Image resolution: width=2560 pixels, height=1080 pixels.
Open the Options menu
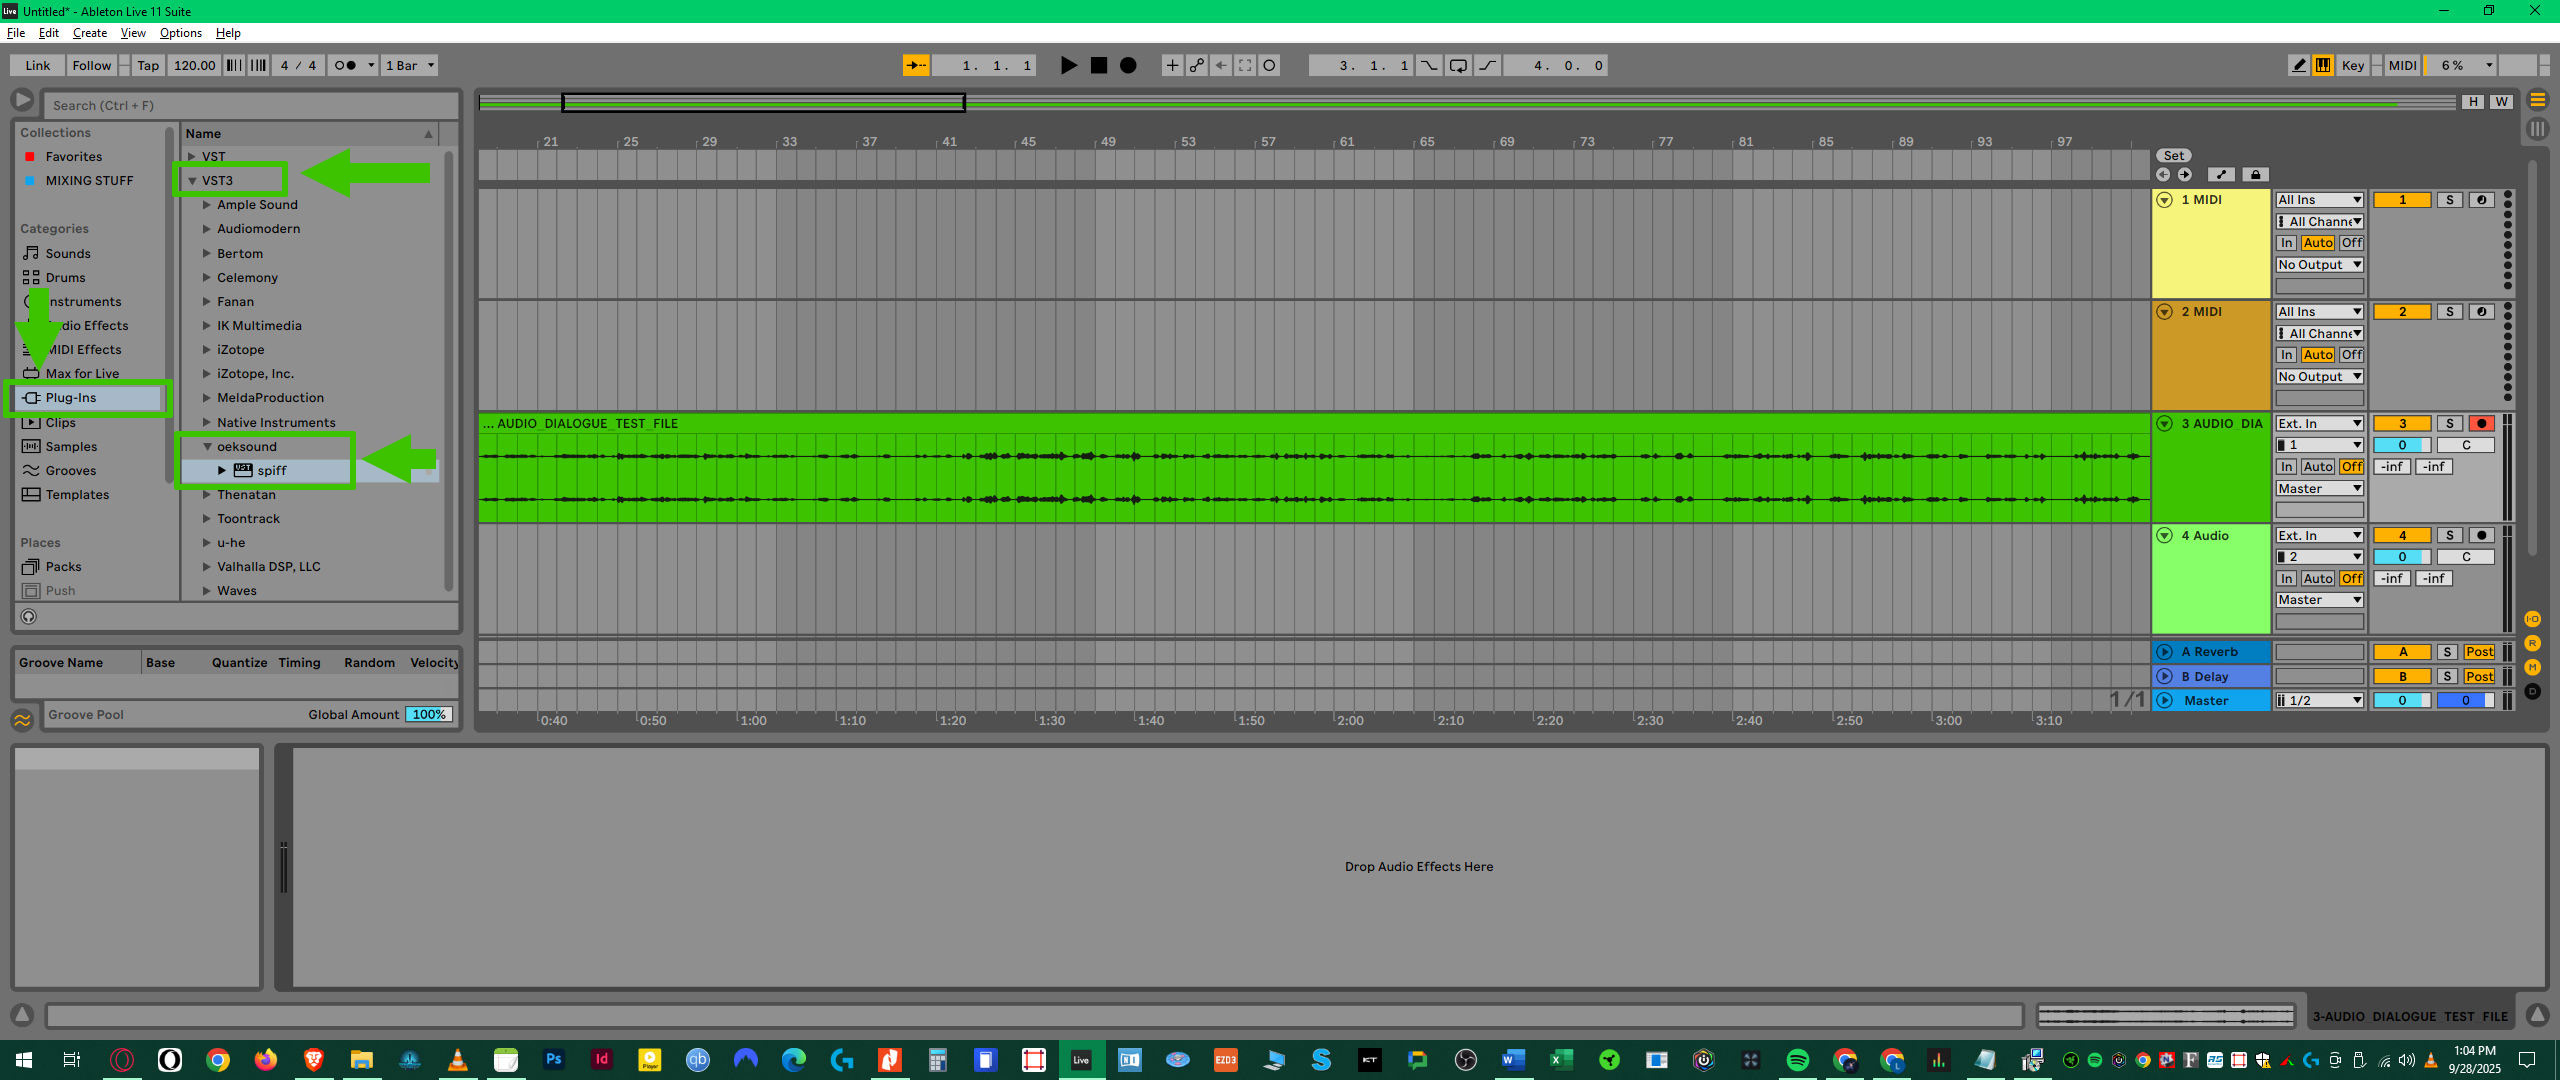click(180, 33)
